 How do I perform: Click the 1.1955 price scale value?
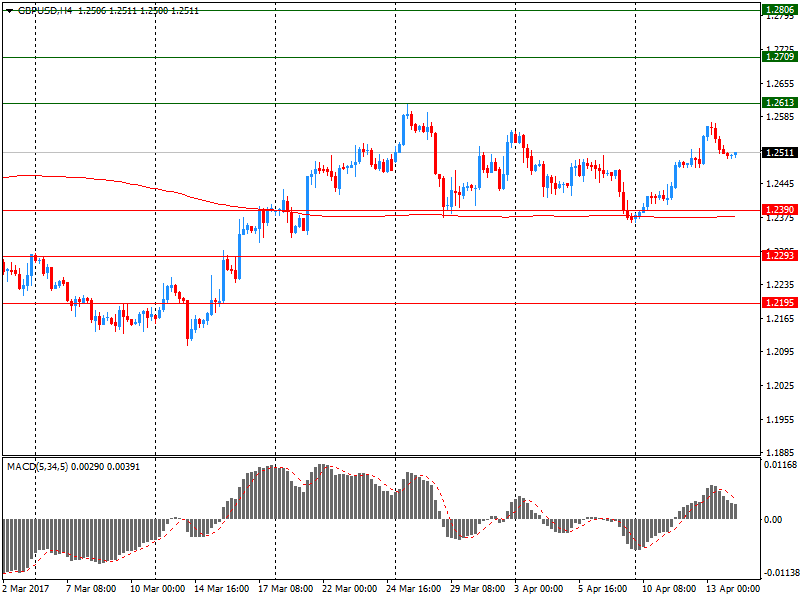780,419
